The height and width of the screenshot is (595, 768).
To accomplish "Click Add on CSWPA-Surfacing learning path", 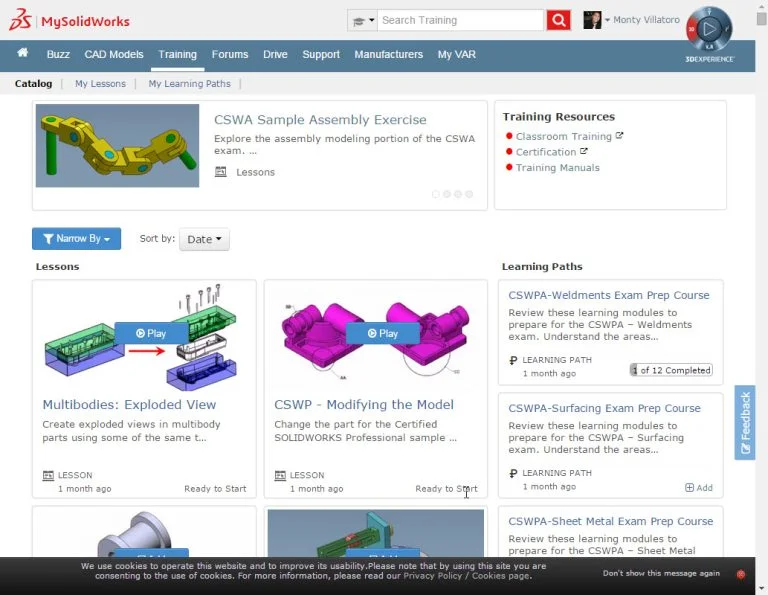I will click(699, 488).
